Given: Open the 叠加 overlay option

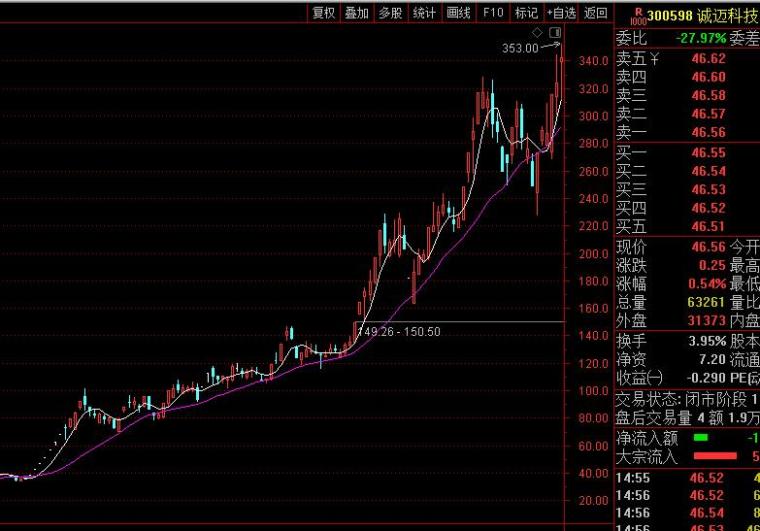Looking at the screenshot, I should [x=357, y=13].
